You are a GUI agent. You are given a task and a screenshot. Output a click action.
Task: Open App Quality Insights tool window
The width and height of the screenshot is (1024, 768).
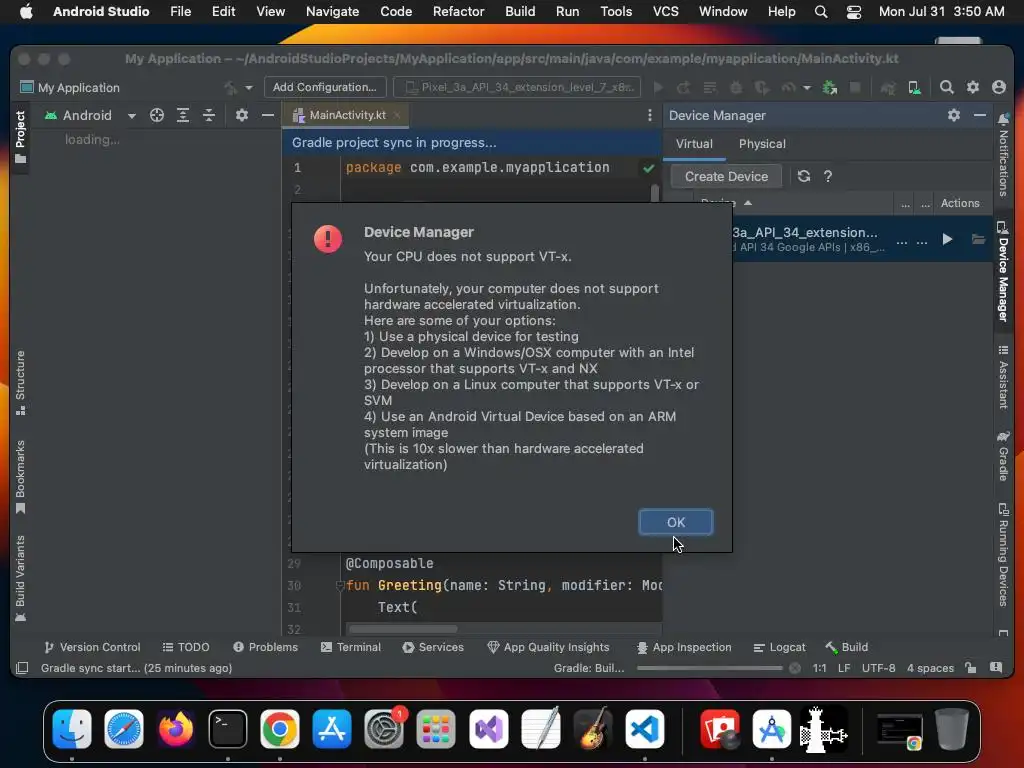coord(548,647)
